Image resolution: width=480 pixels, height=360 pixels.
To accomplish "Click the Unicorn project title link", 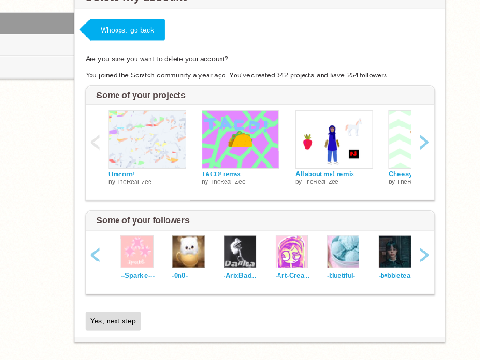I will coord(121,174).
